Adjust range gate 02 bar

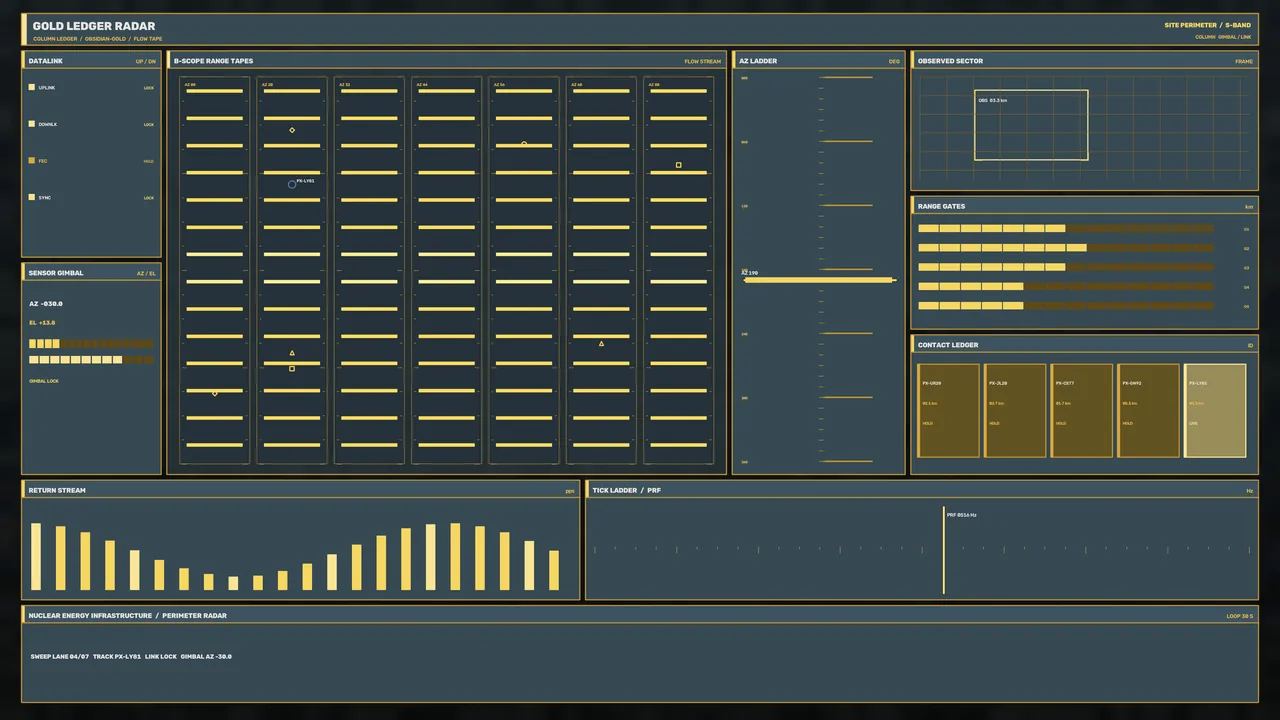point(1066,248)
